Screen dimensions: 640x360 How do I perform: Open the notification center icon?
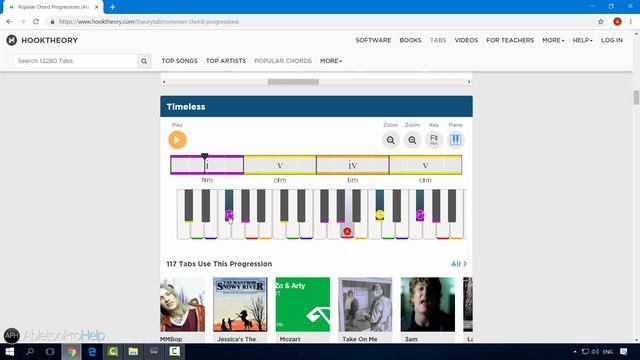point(624,351)
